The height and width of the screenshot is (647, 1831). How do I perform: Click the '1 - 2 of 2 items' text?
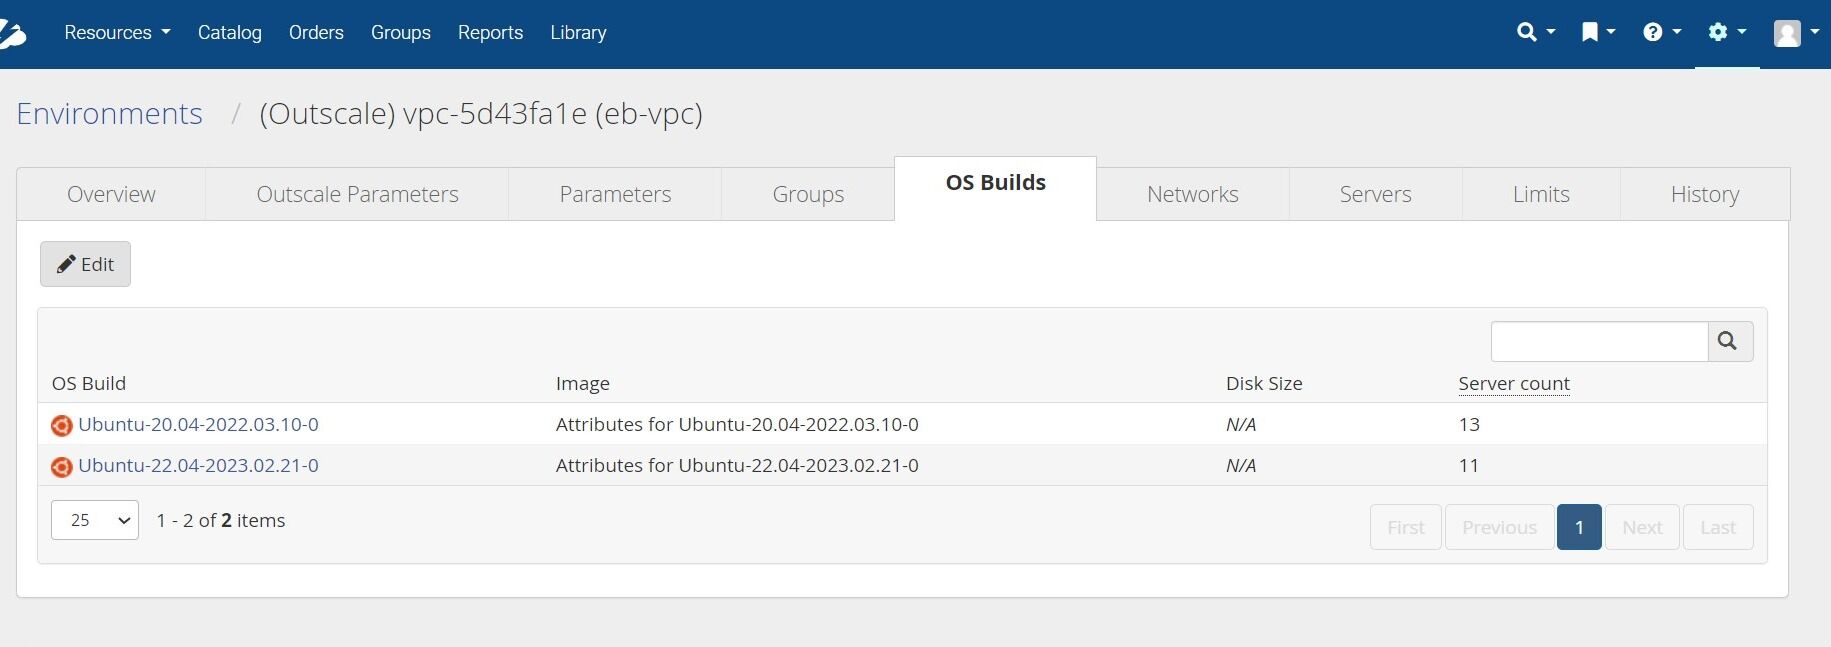coord(221,521)
